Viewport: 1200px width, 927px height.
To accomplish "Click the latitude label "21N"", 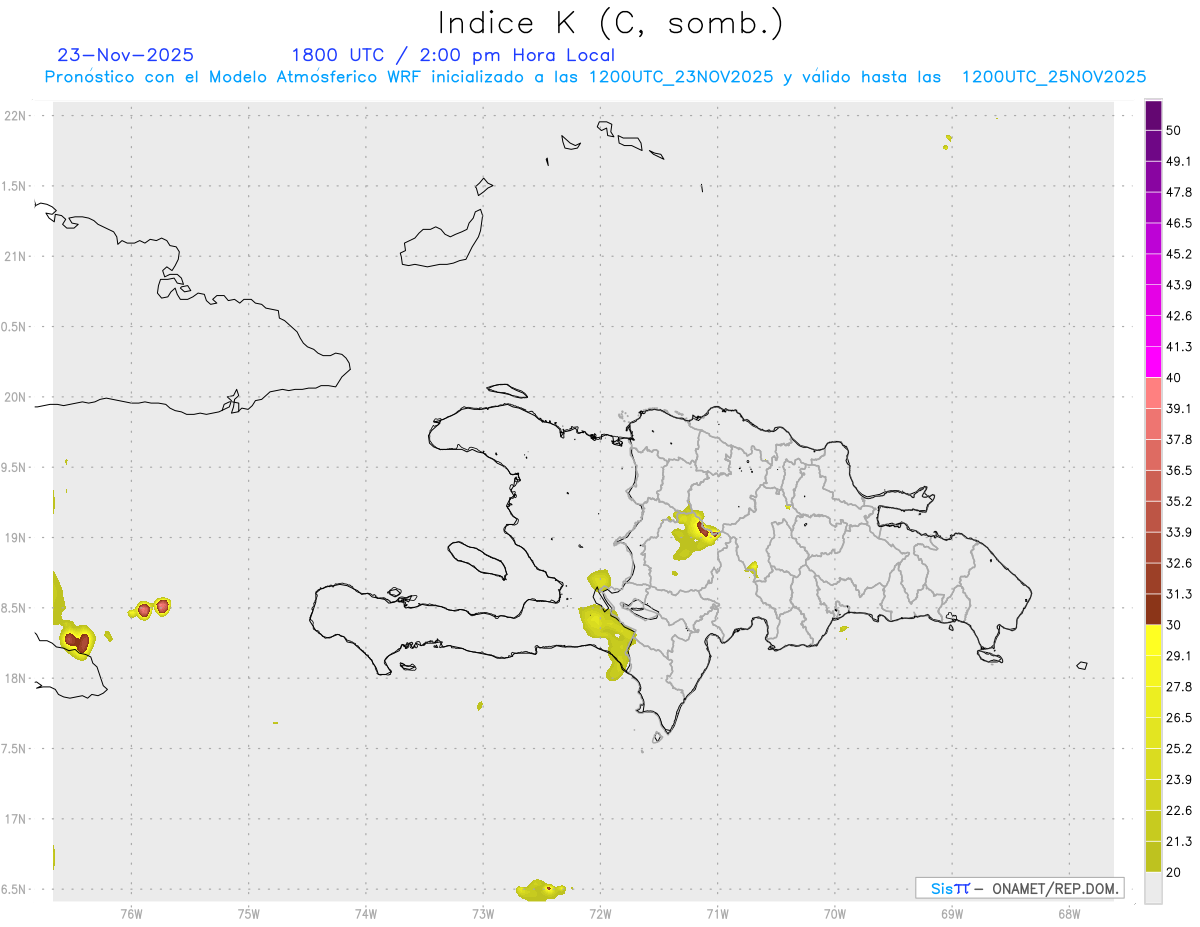I will point(16,256).
